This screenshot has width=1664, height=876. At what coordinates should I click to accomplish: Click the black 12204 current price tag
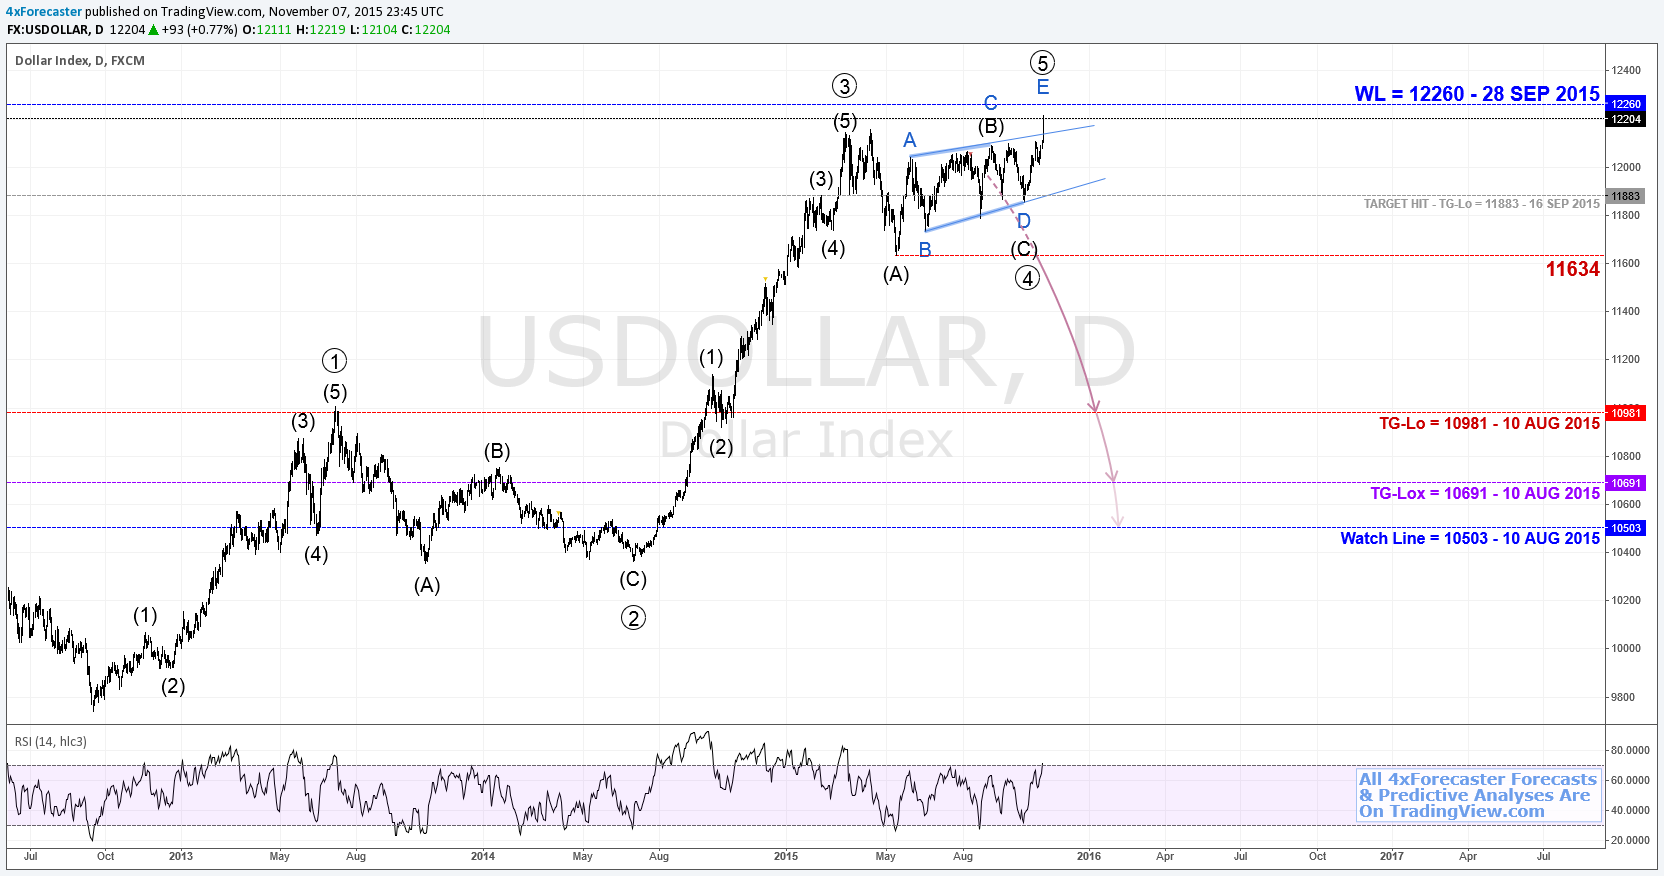(1626, 119)
